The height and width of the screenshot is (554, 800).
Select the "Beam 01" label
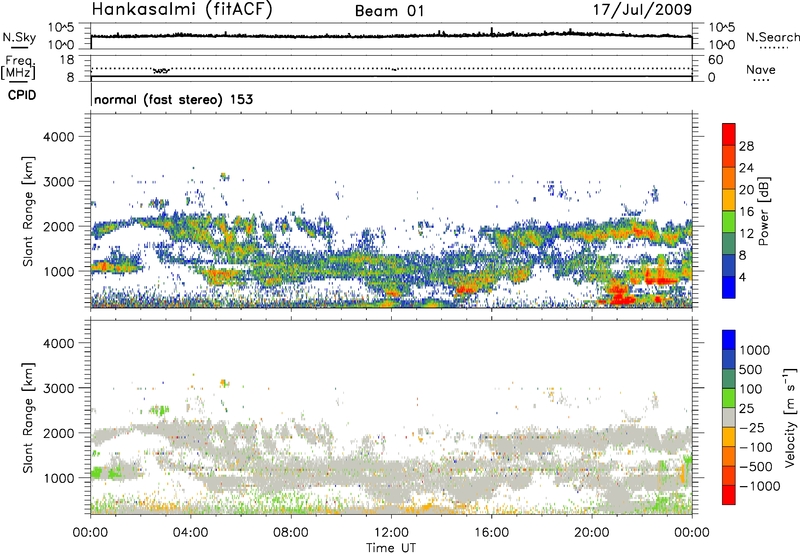point(389,11)
